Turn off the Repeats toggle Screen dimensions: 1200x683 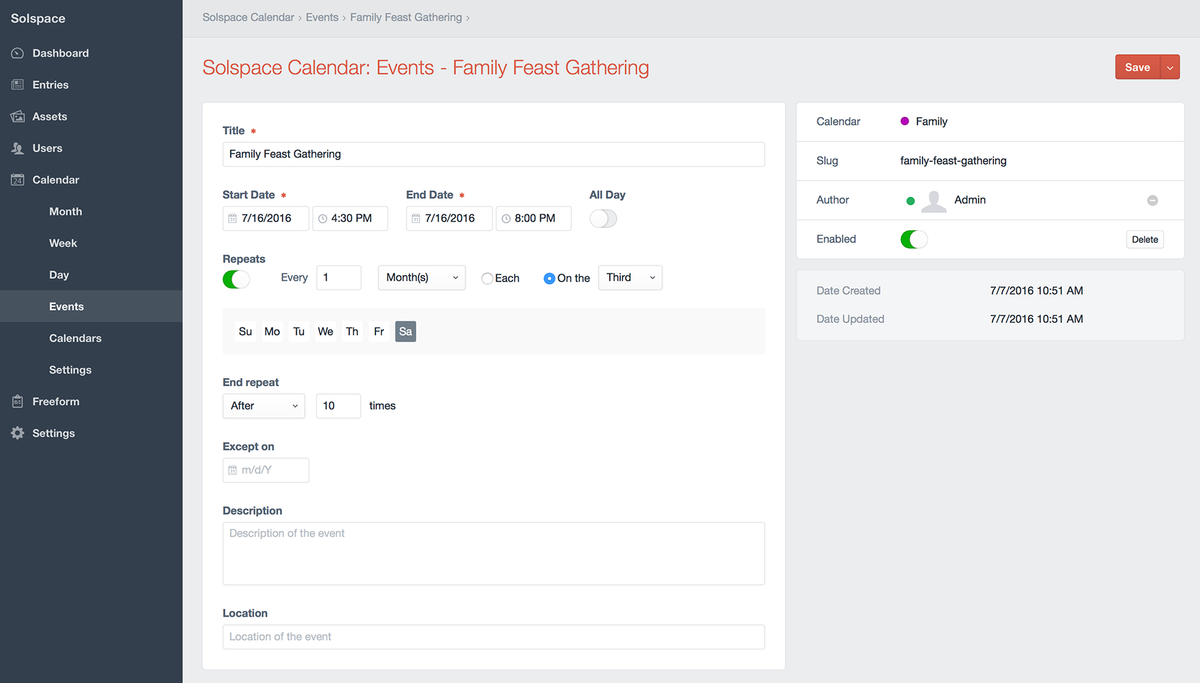236,279
